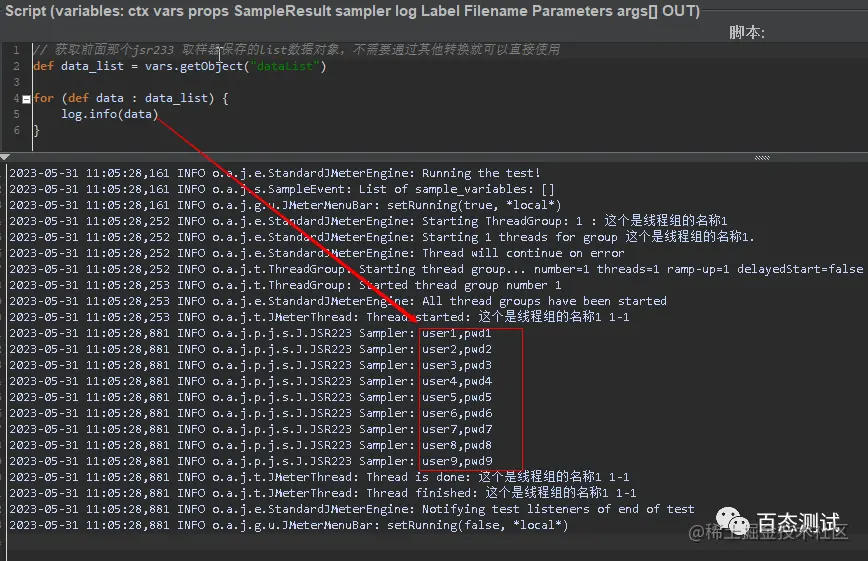Screen dimensions: 868x561
Task: Click the 'Script (variables: ctx vars...' header label
Action: tap(353, 11)
